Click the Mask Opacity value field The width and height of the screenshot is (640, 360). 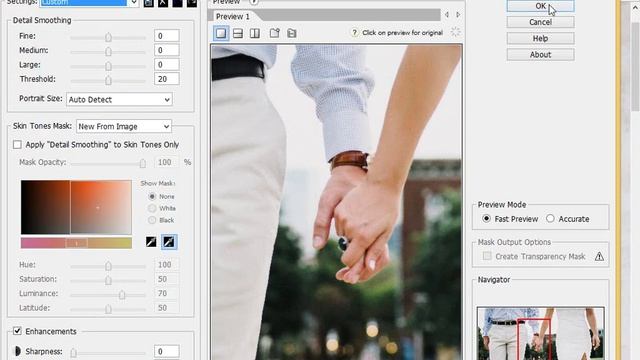click(167, 162)
